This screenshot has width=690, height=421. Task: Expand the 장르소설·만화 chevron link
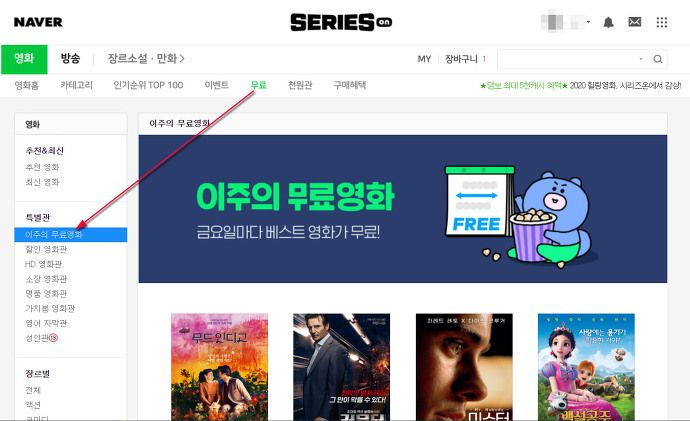coord(146,59)
